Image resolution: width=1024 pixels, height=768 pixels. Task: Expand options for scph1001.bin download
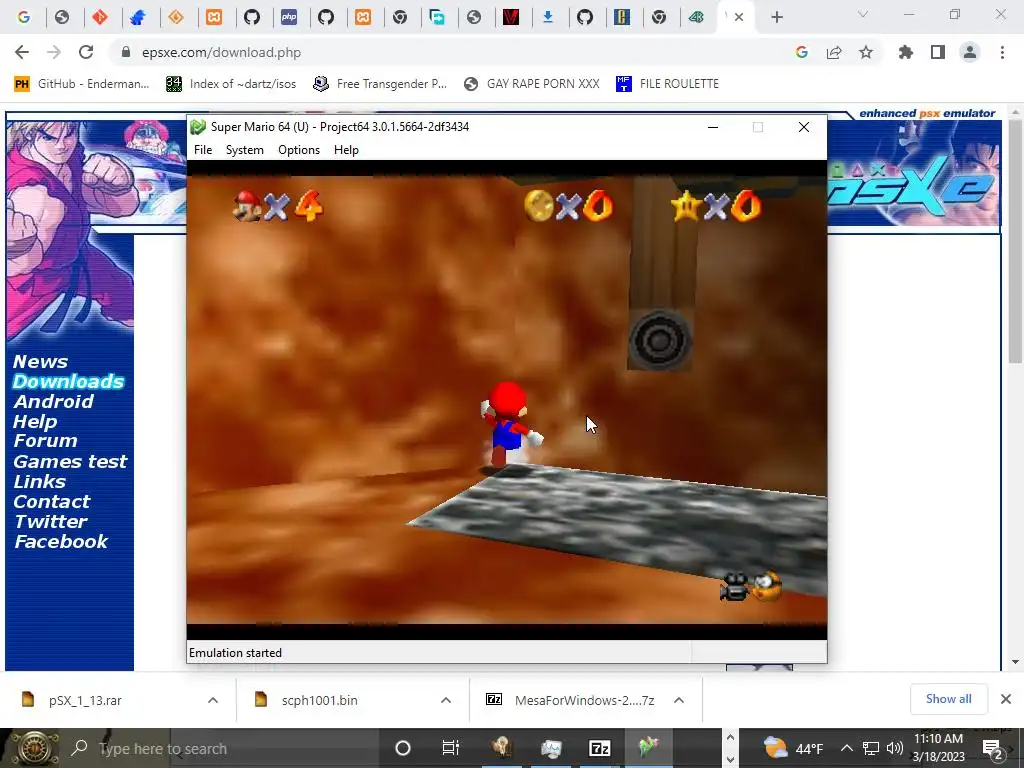446,700
